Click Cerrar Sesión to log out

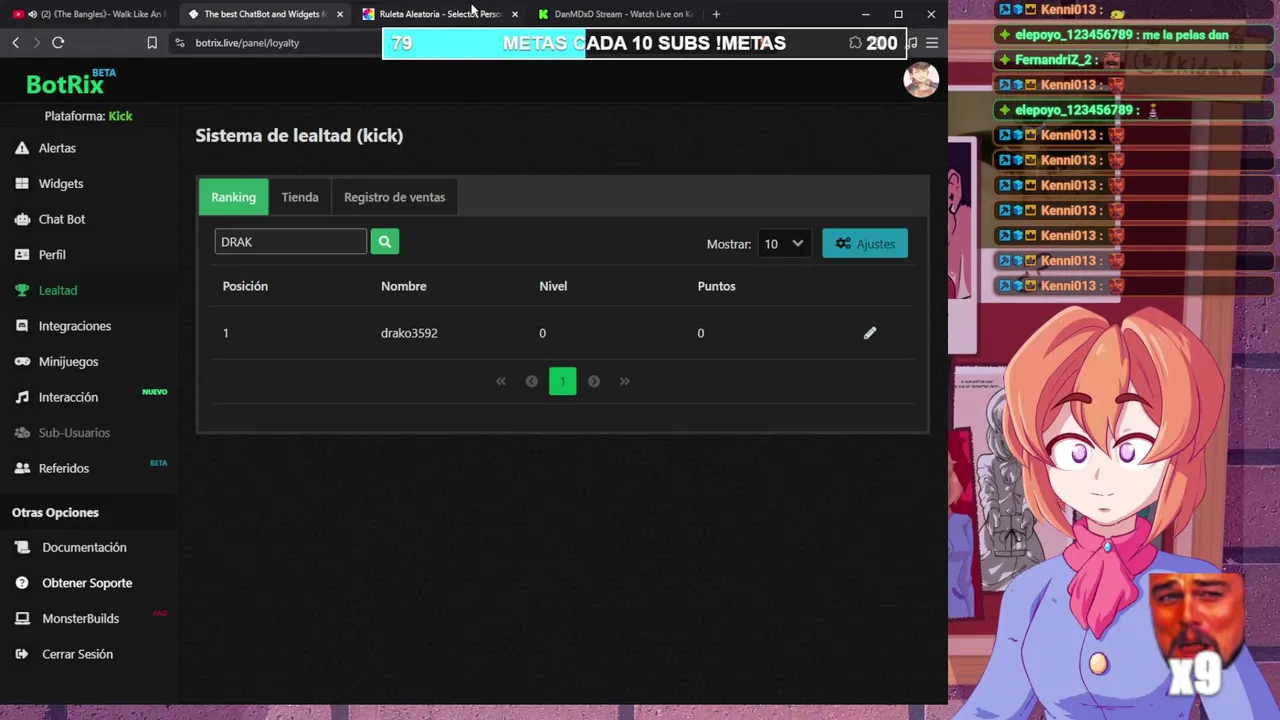point(77,654)
